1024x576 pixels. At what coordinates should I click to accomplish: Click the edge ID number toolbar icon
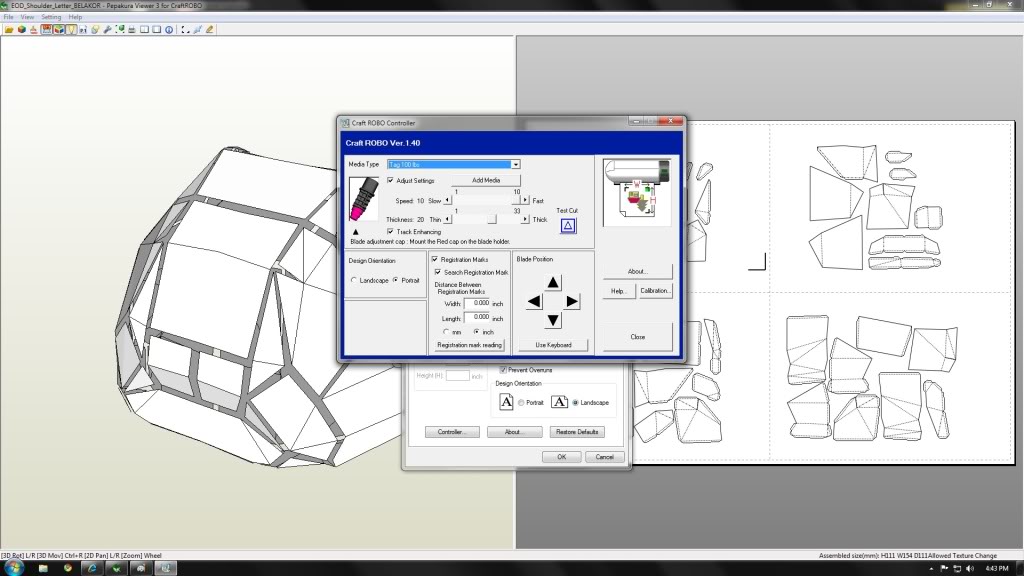[x=83, y=29]
